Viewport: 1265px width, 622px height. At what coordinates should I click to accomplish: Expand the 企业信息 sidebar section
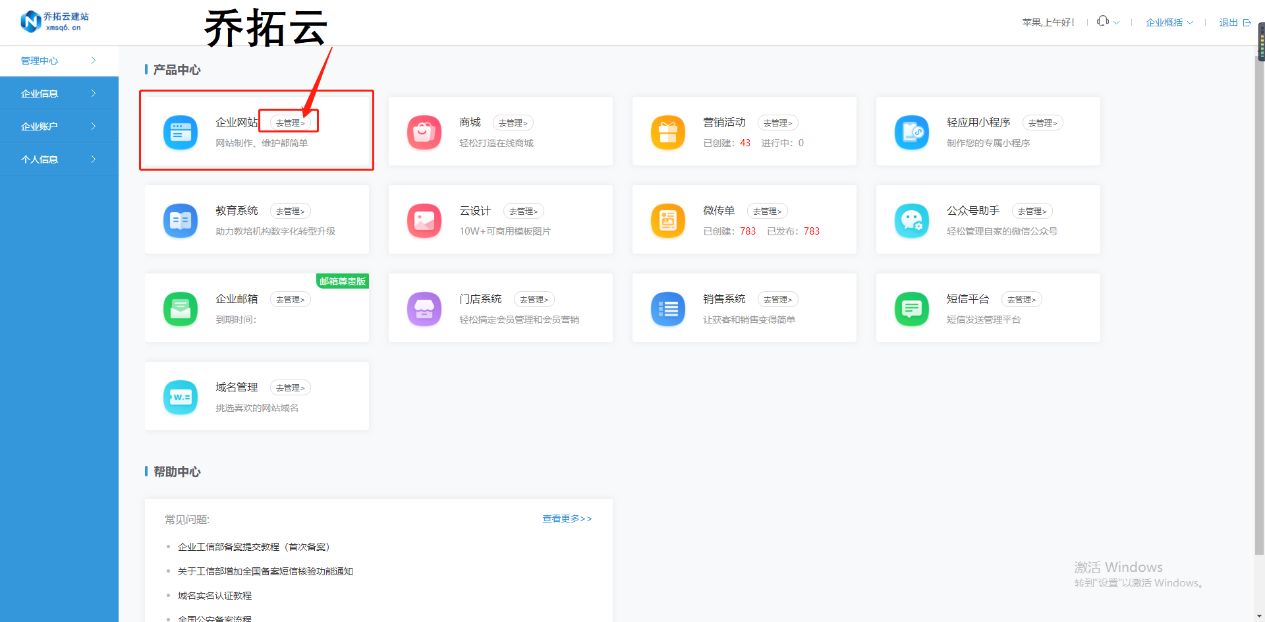click(x=40, y=93)
